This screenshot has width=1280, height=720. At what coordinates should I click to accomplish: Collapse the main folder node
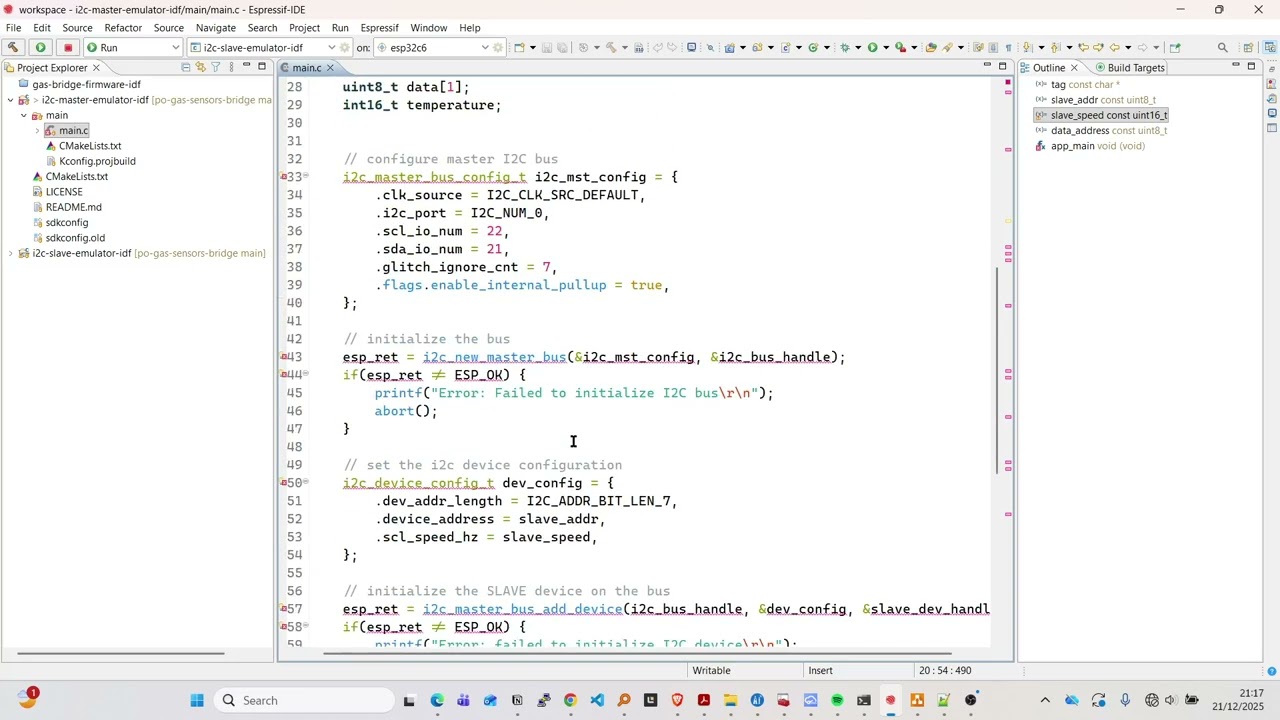click(24, 115)
